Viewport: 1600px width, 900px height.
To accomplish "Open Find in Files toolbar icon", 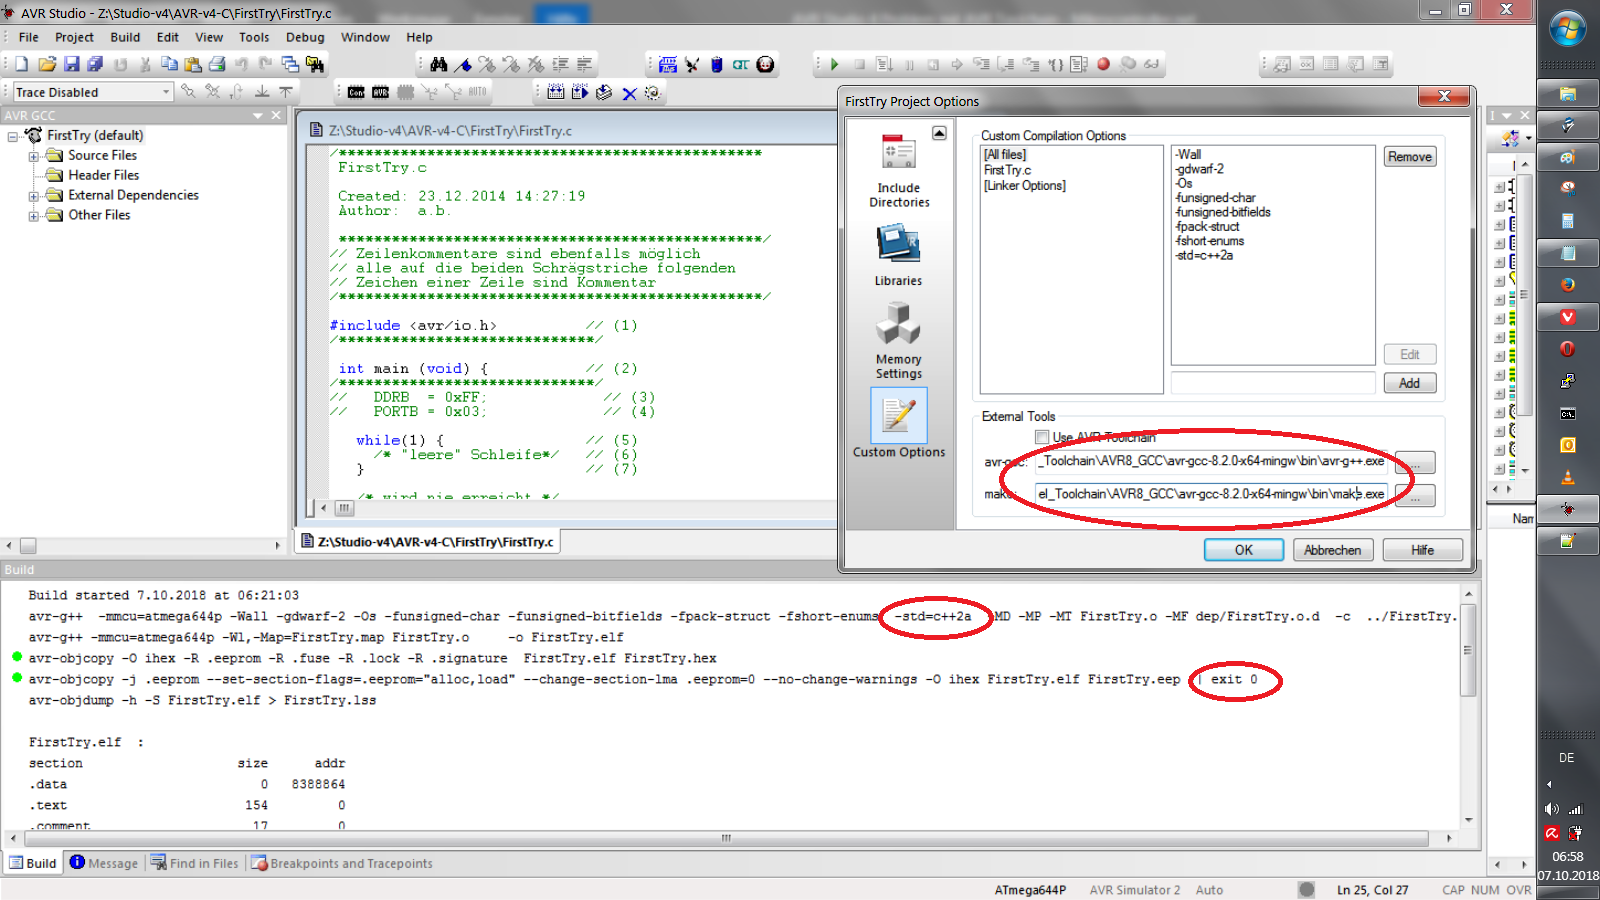I will pos(315,64).
